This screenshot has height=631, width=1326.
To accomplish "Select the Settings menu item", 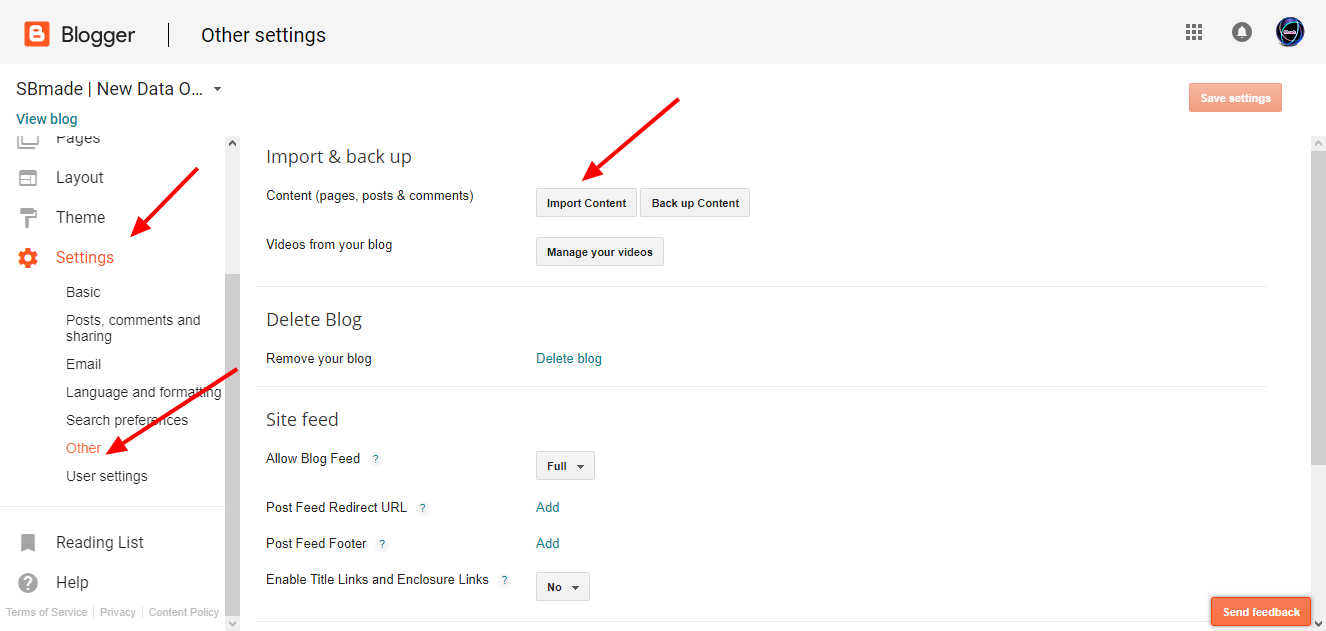I will pyautogui.click(x=85, y=258).
